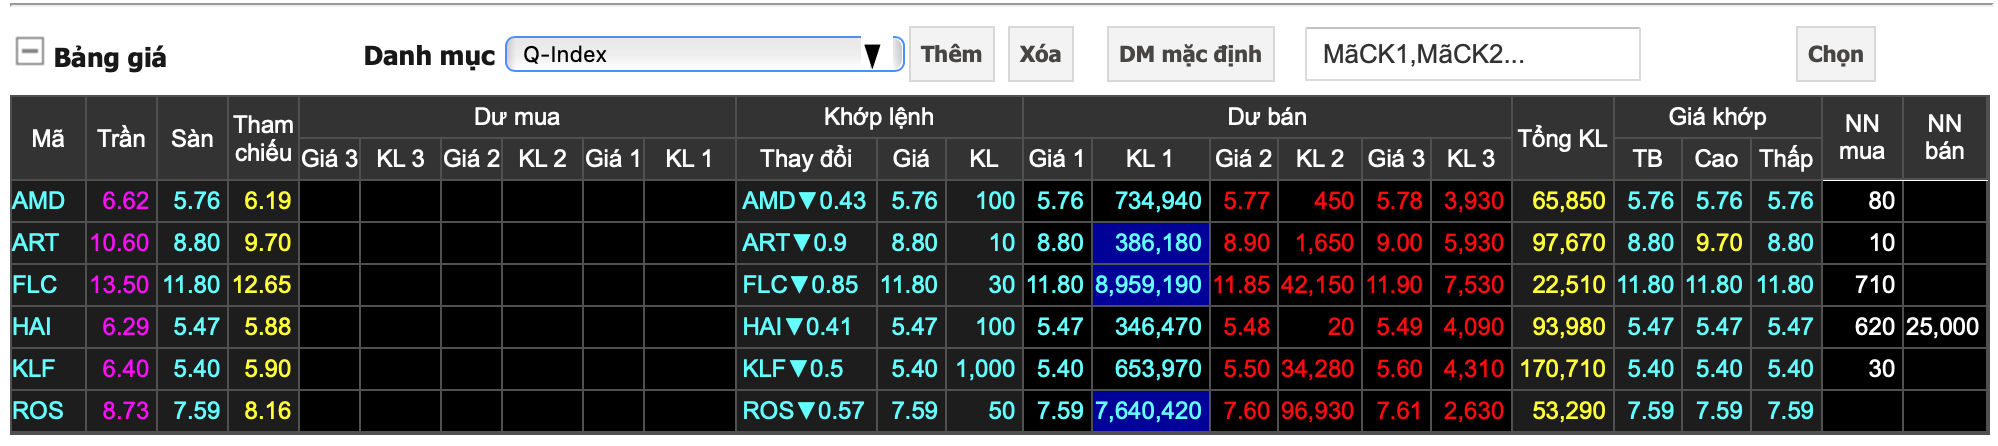The width and height of the screenshot is (1998, 446).
Task: Click HAI's floor price 5.47
Action: [197, 327]
